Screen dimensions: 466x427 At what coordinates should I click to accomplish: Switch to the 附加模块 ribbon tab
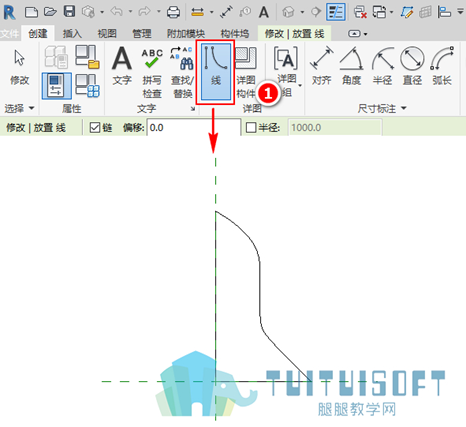tap(186, 34)
